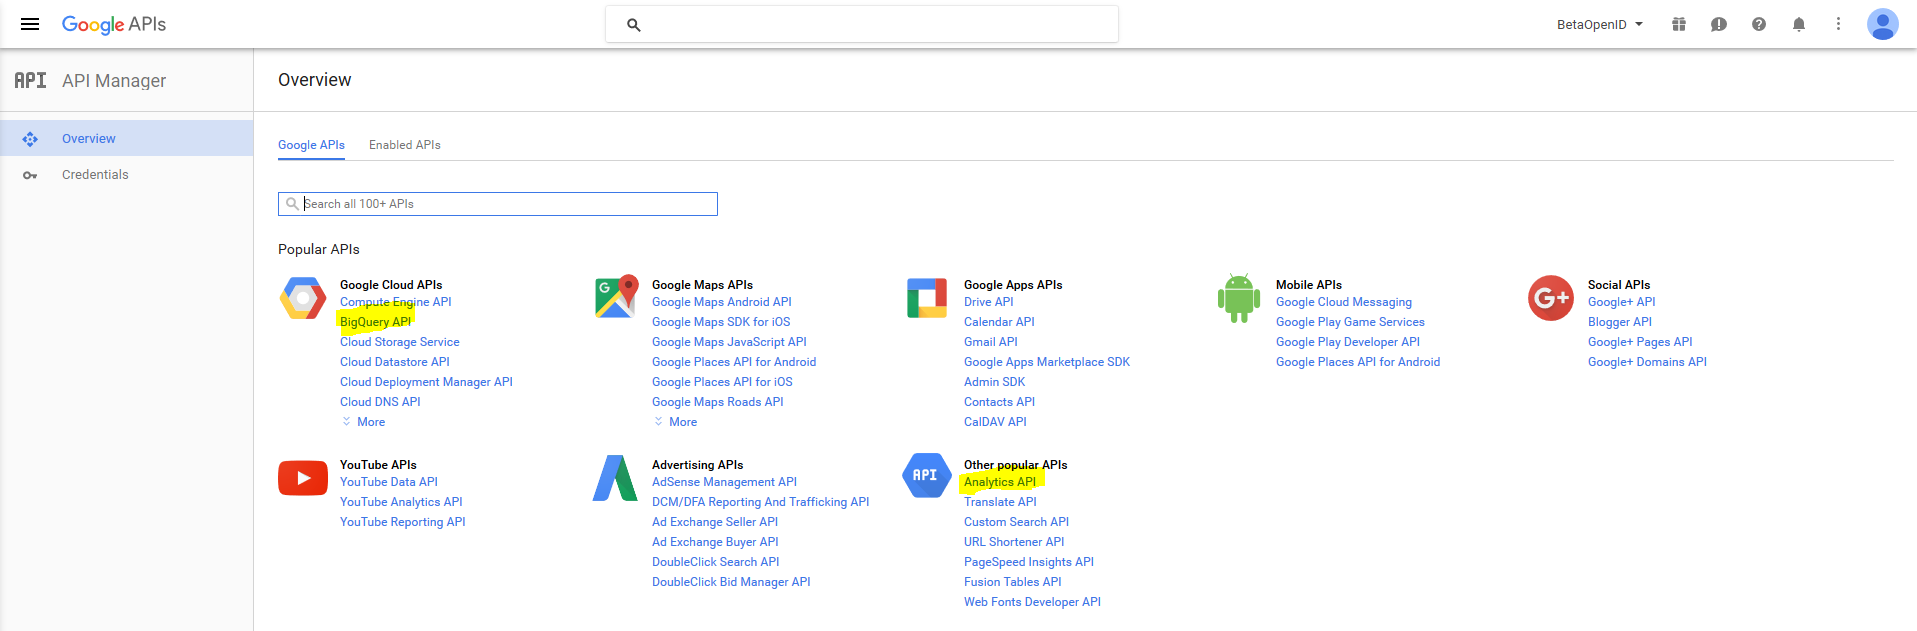Image resolution: width=1917 pixels, height=631 pixels.
Task: Click the top search bar field
Action: click(862, 24)
